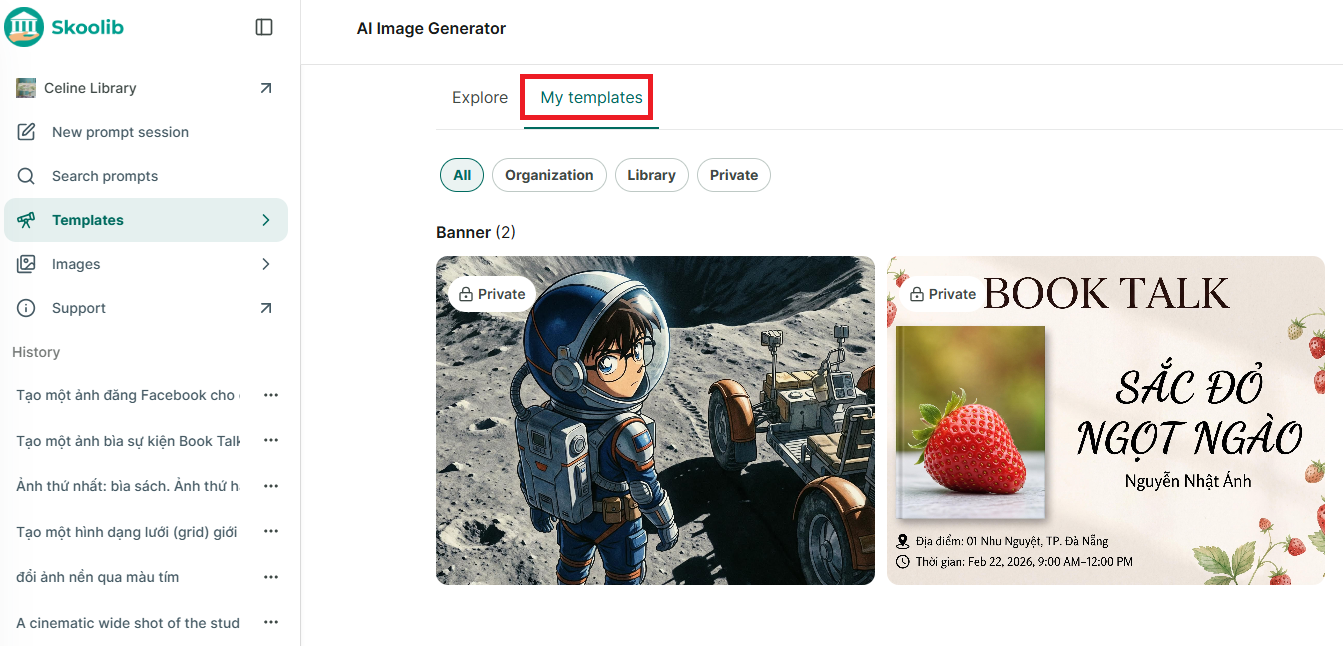Filter templates by Organization
This screenshot has height=646, width=1343.
pos(549,175)
